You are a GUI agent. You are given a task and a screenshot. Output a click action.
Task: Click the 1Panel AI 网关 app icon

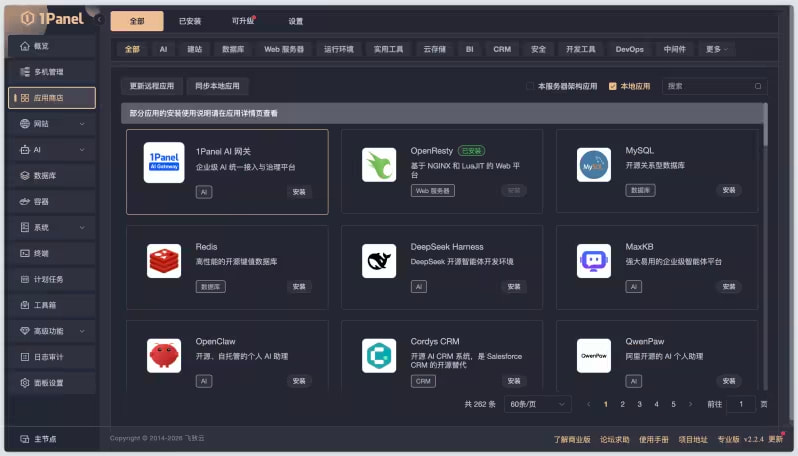click(x=164, y=162)
